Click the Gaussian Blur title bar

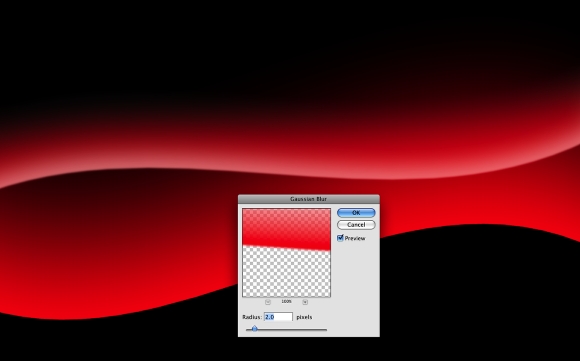(308, 199)
